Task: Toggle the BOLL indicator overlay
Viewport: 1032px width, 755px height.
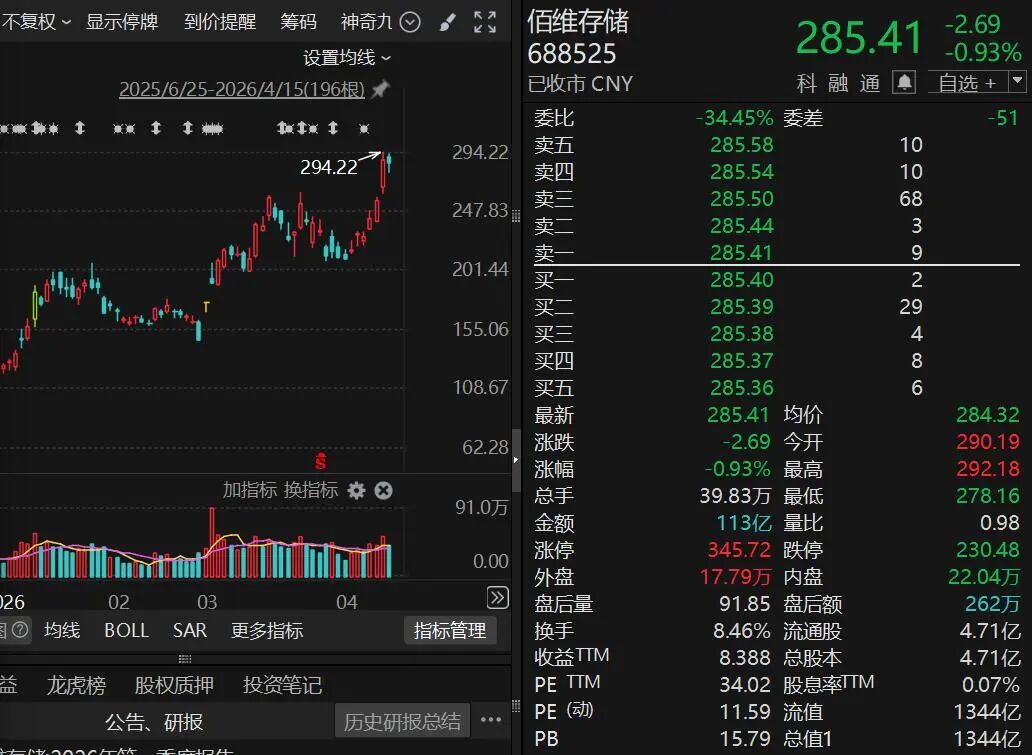Action: coord(126,630)
